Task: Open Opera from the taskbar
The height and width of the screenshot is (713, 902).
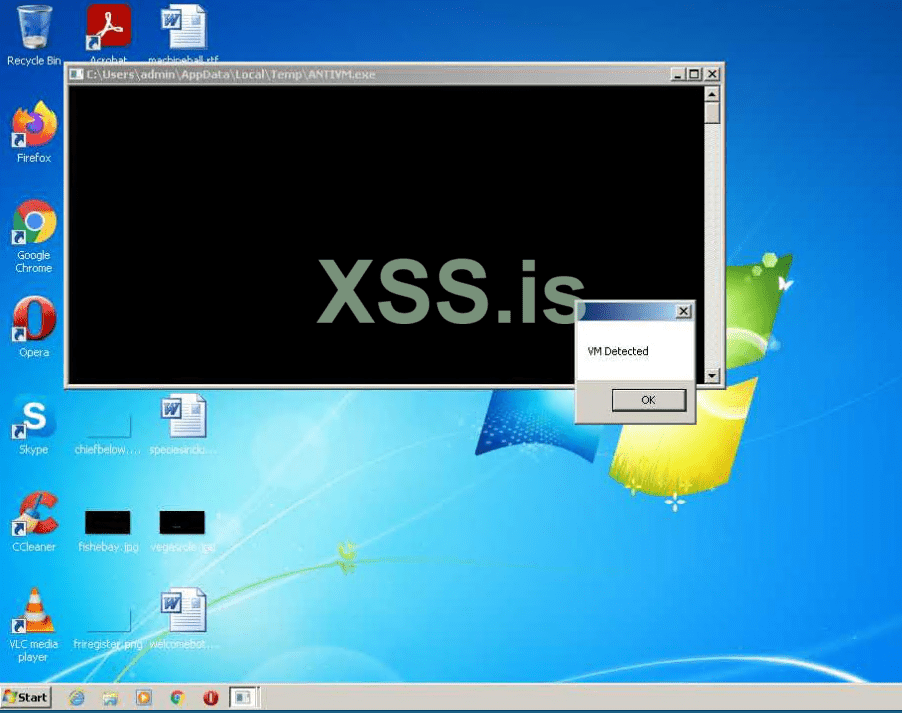Action: point(211,698)
